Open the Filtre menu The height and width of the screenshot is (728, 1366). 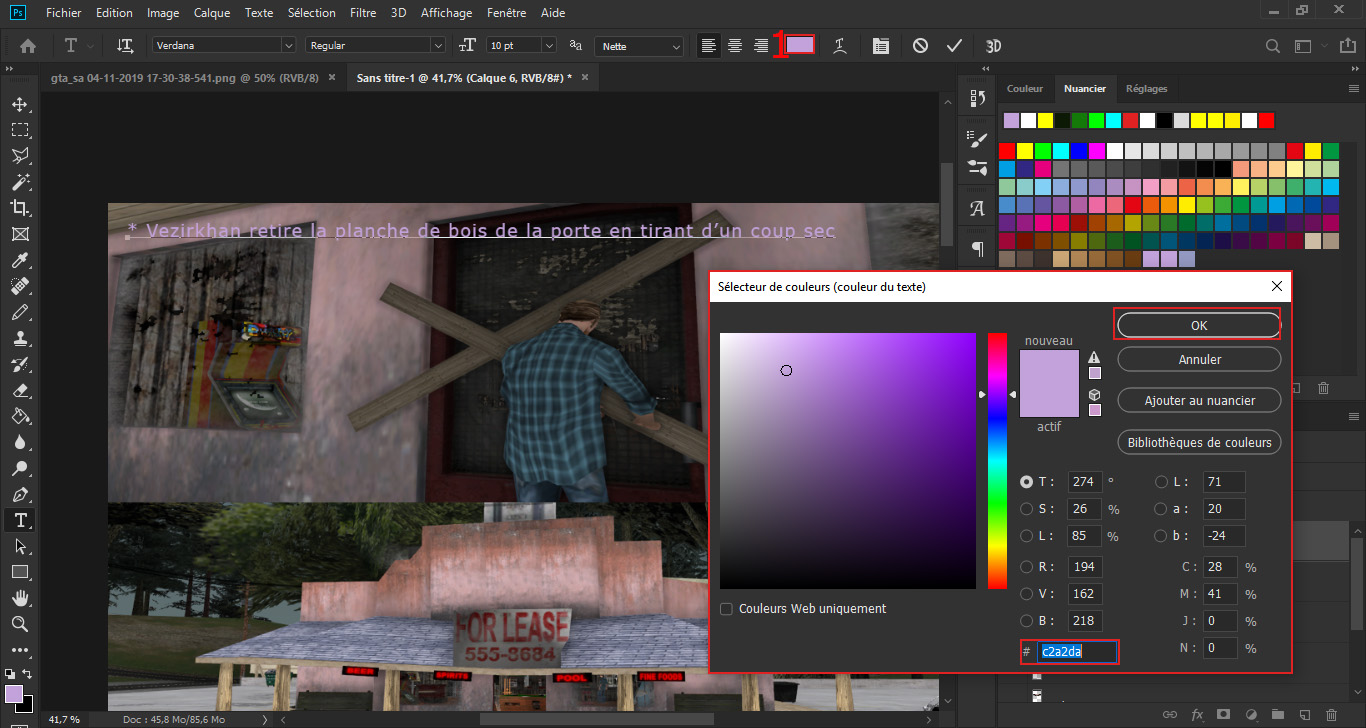tap(365, 13)
